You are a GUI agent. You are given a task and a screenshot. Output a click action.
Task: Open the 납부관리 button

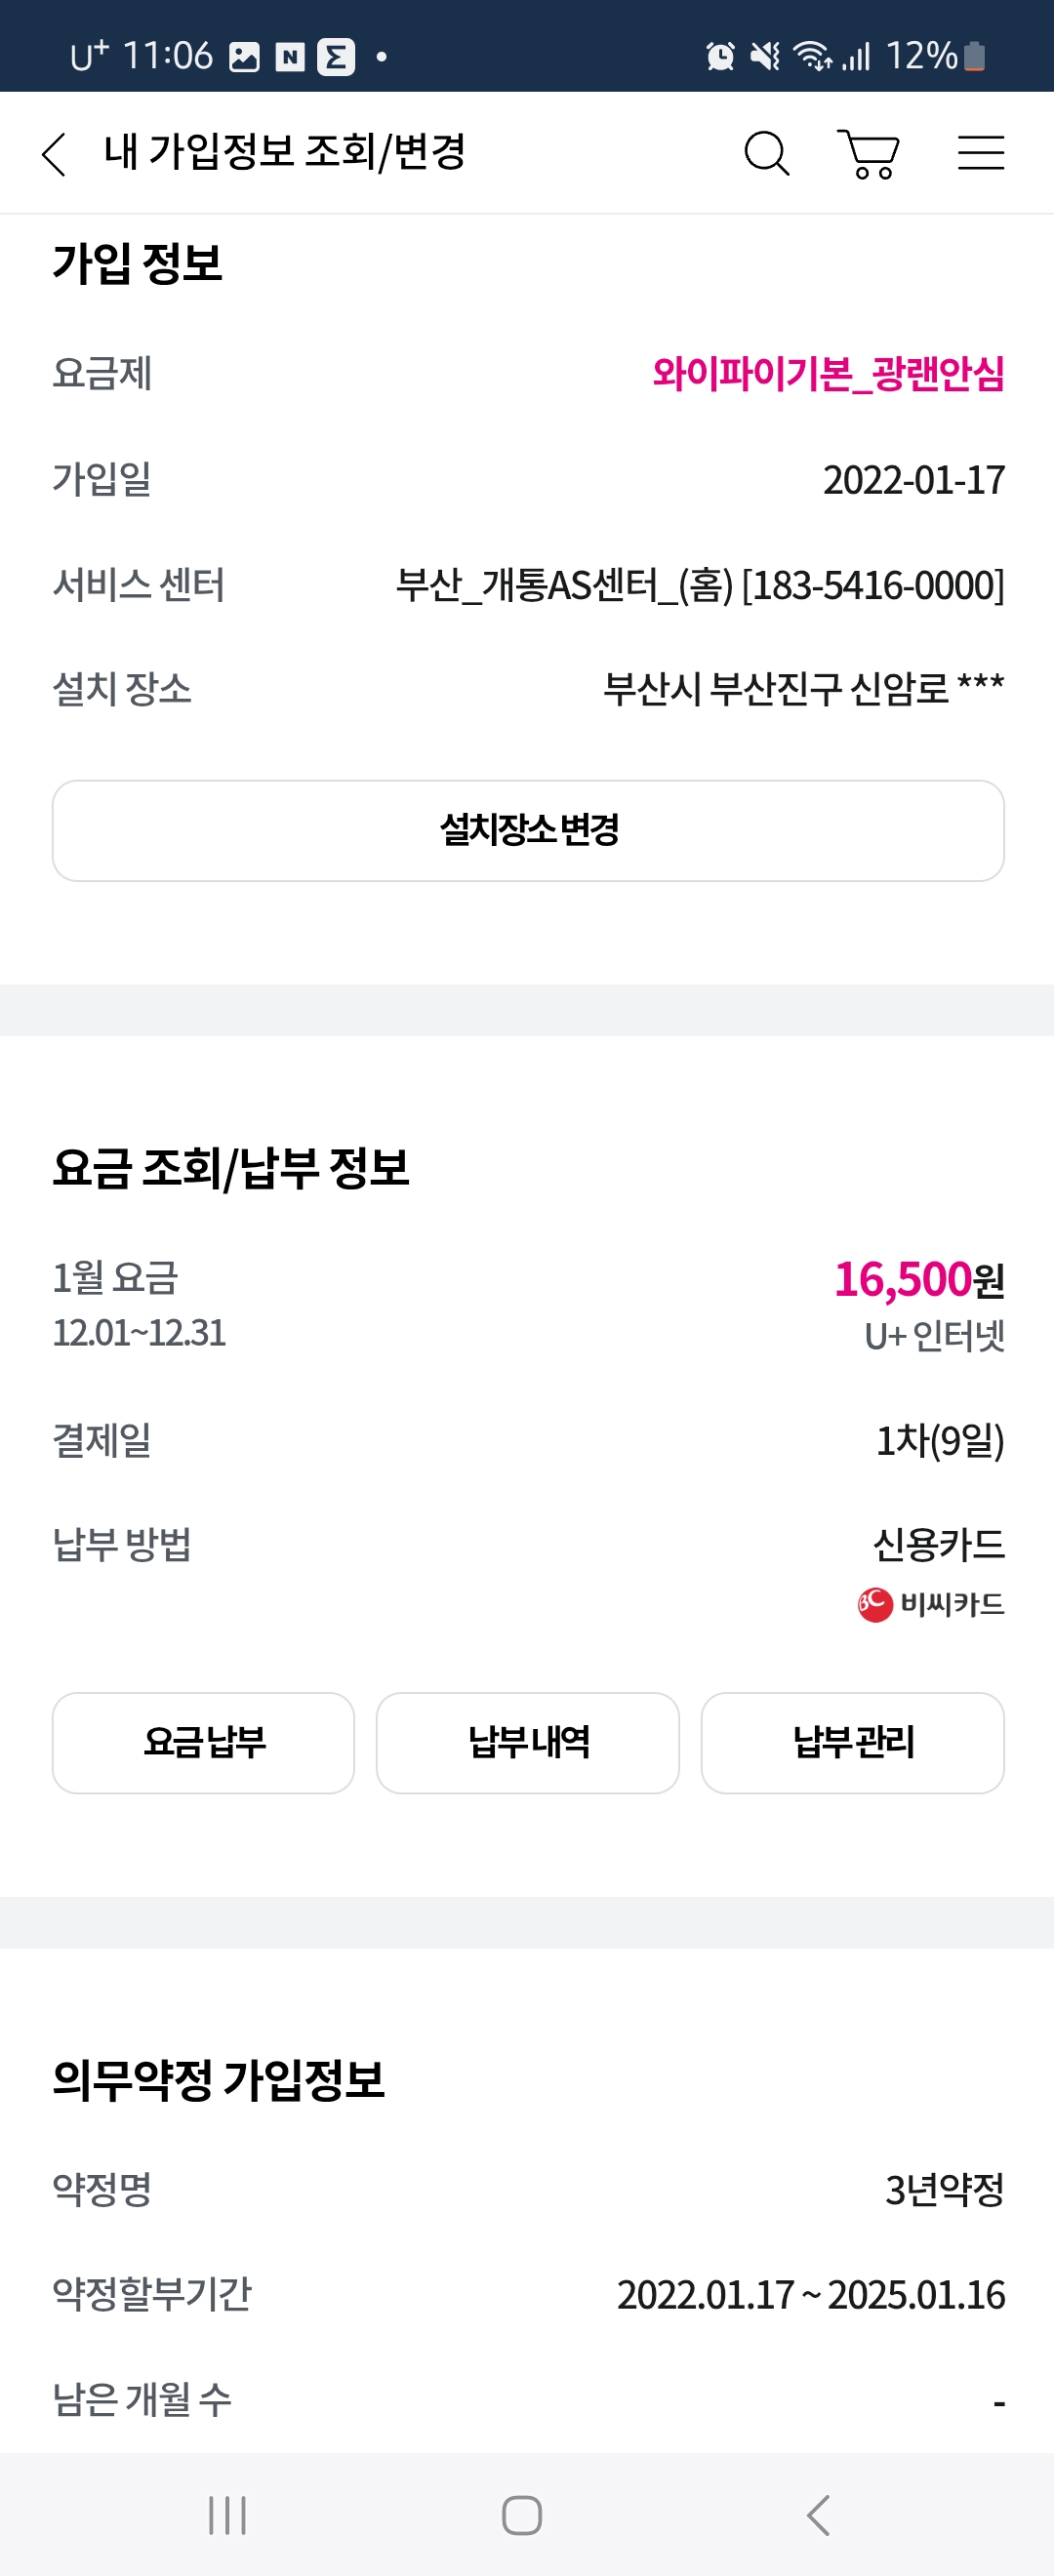(853, 1742)
